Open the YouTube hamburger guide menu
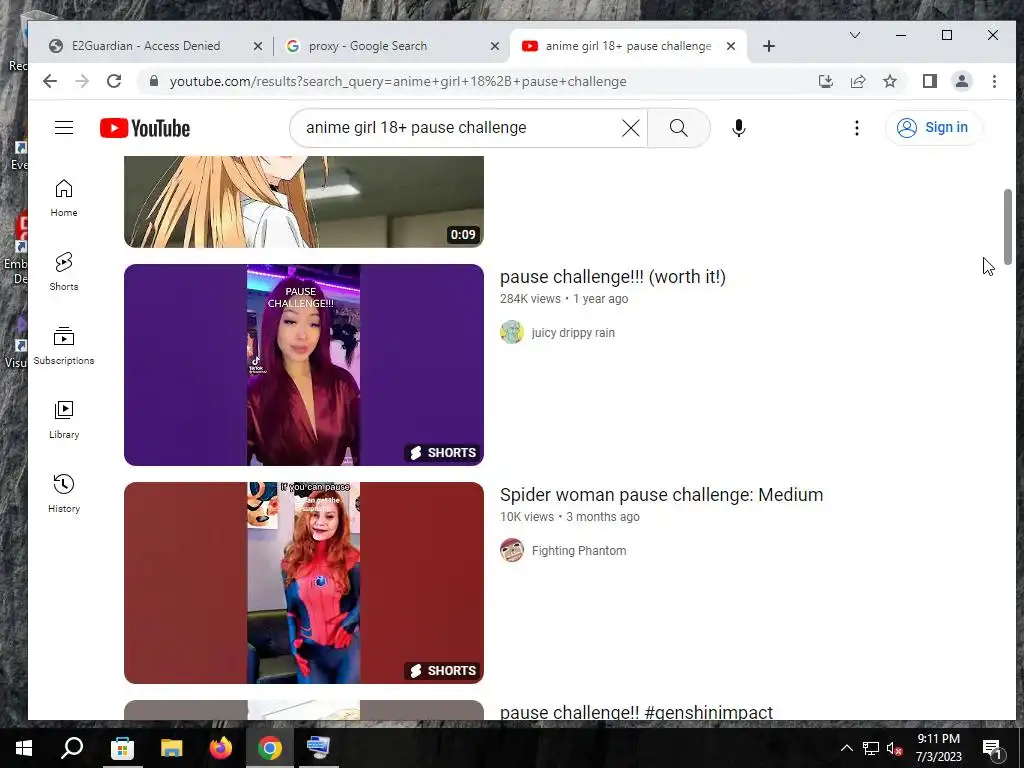1024x768 pixels. (63, 127)
